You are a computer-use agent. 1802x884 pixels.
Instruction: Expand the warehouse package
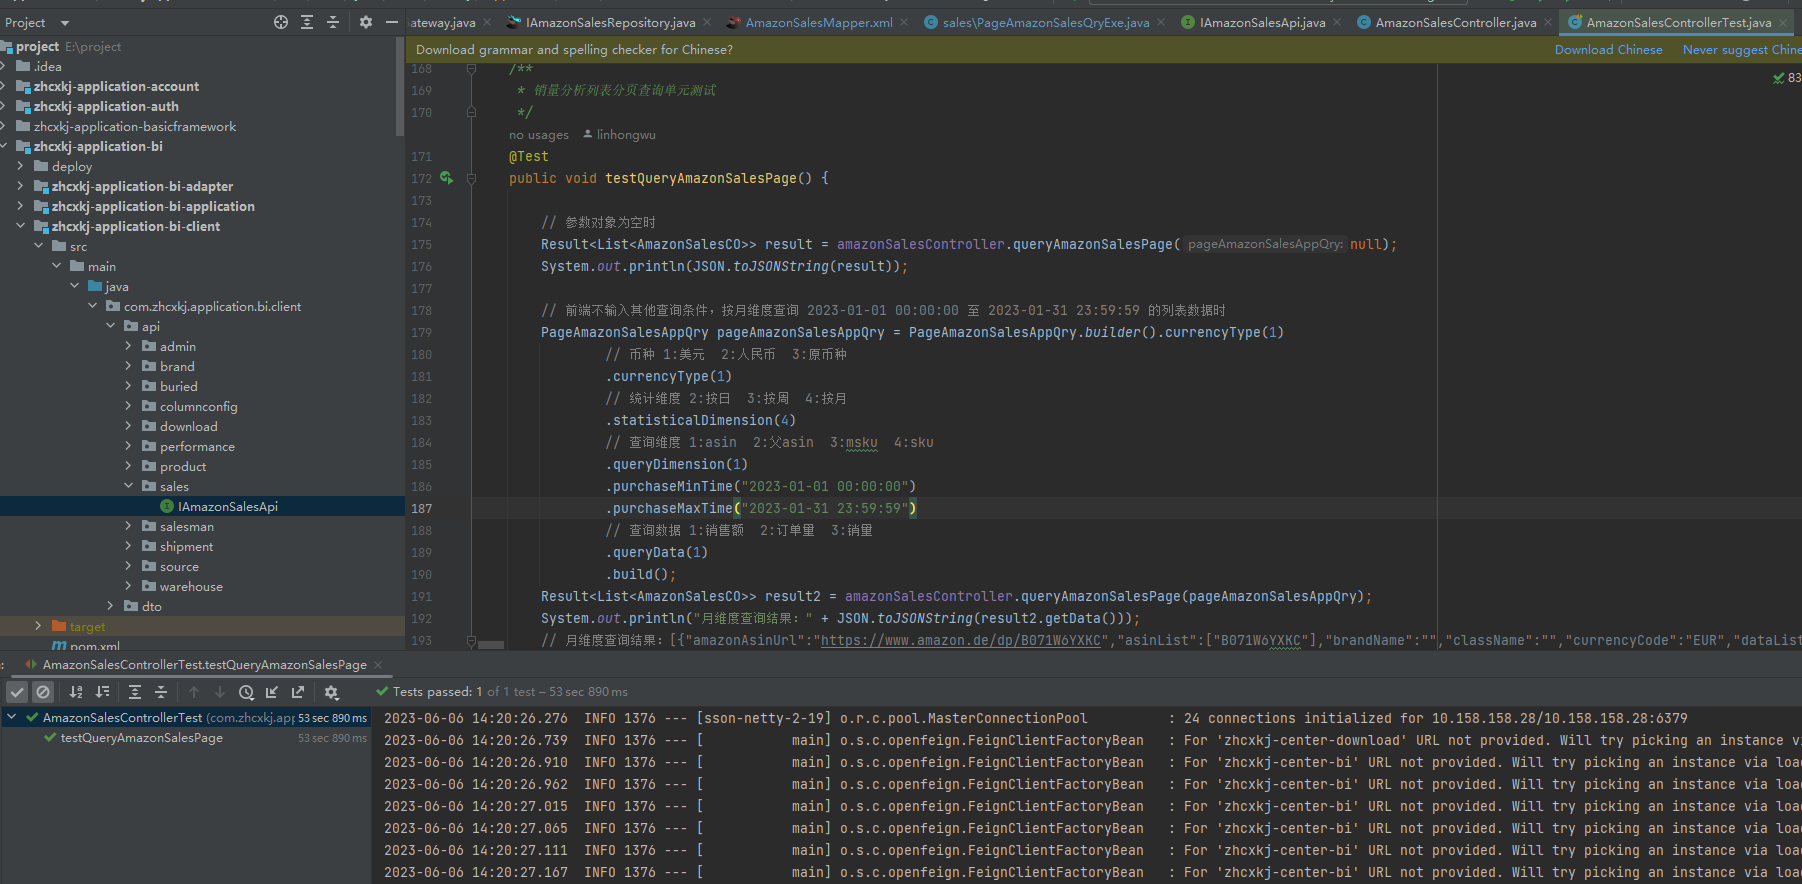click(x=128, y=586)
